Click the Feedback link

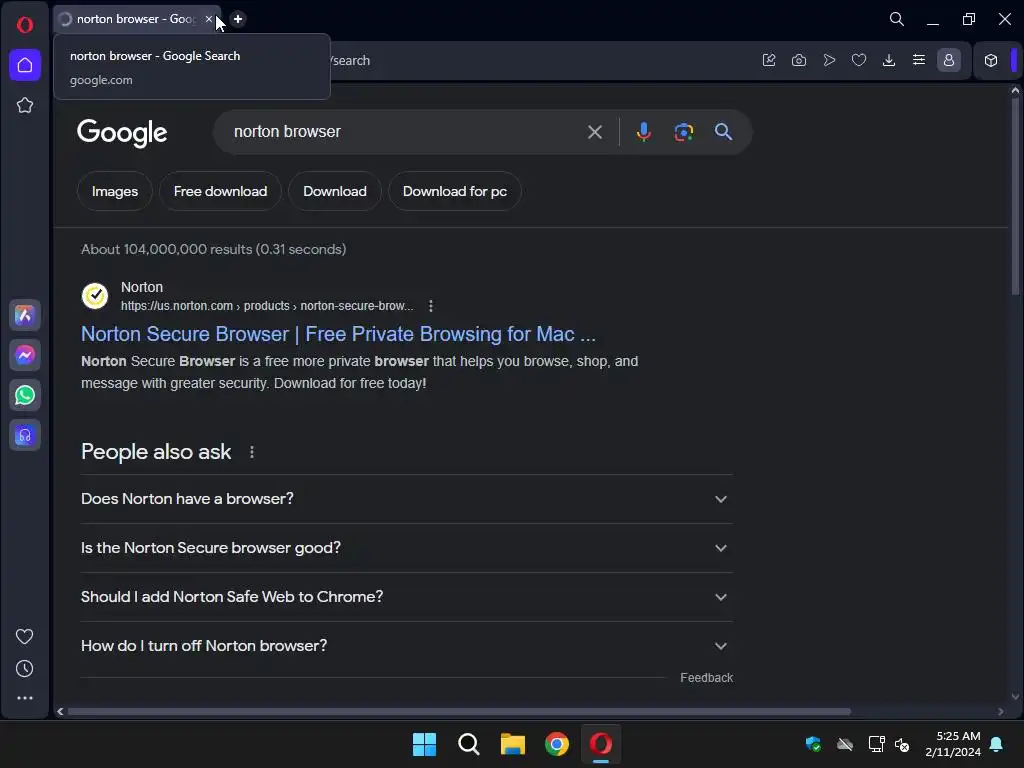(707, 678)
